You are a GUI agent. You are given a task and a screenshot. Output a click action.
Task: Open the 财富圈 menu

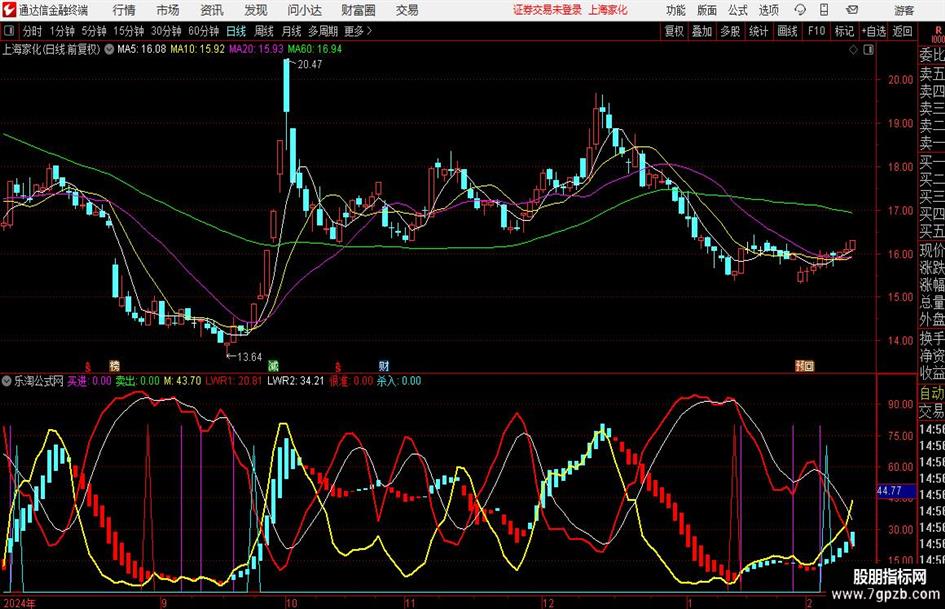[358, 10]
